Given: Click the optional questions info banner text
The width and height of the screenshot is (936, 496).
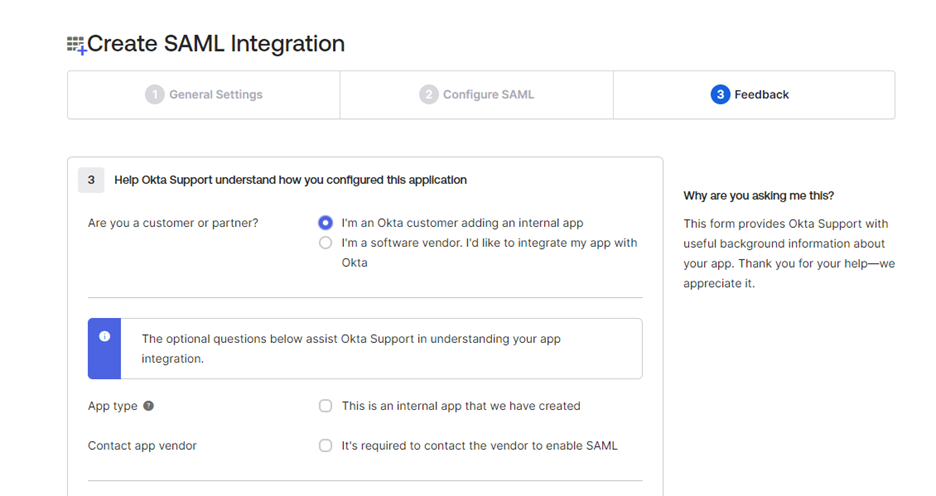Looking at the screenshot, I should pos(351,348).
